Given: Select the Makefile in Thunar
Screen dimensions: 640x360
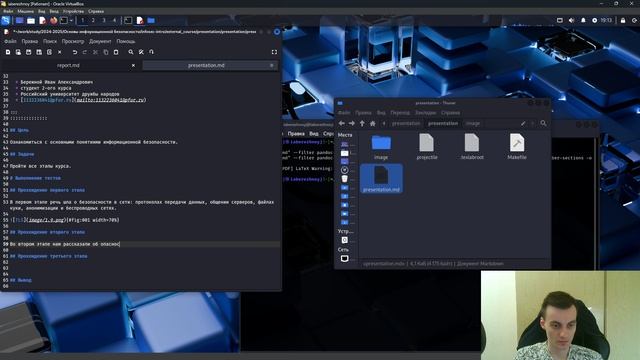Looking at the screenshot, I should pos(517,147).
